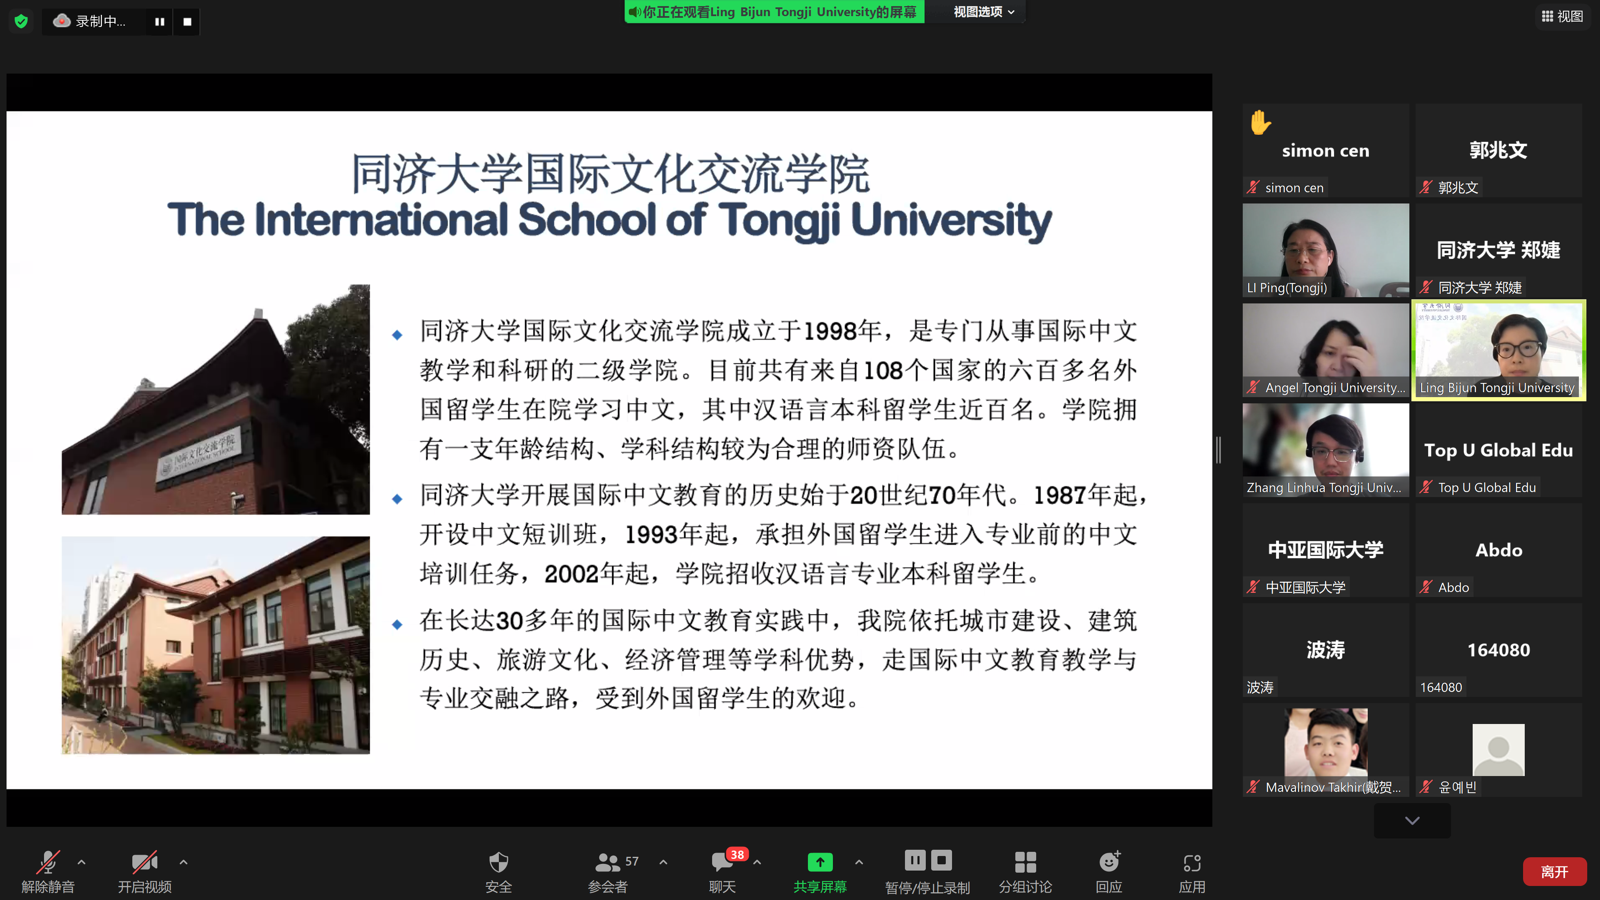Open the 应用 apps panel

tap(1192, 872)
